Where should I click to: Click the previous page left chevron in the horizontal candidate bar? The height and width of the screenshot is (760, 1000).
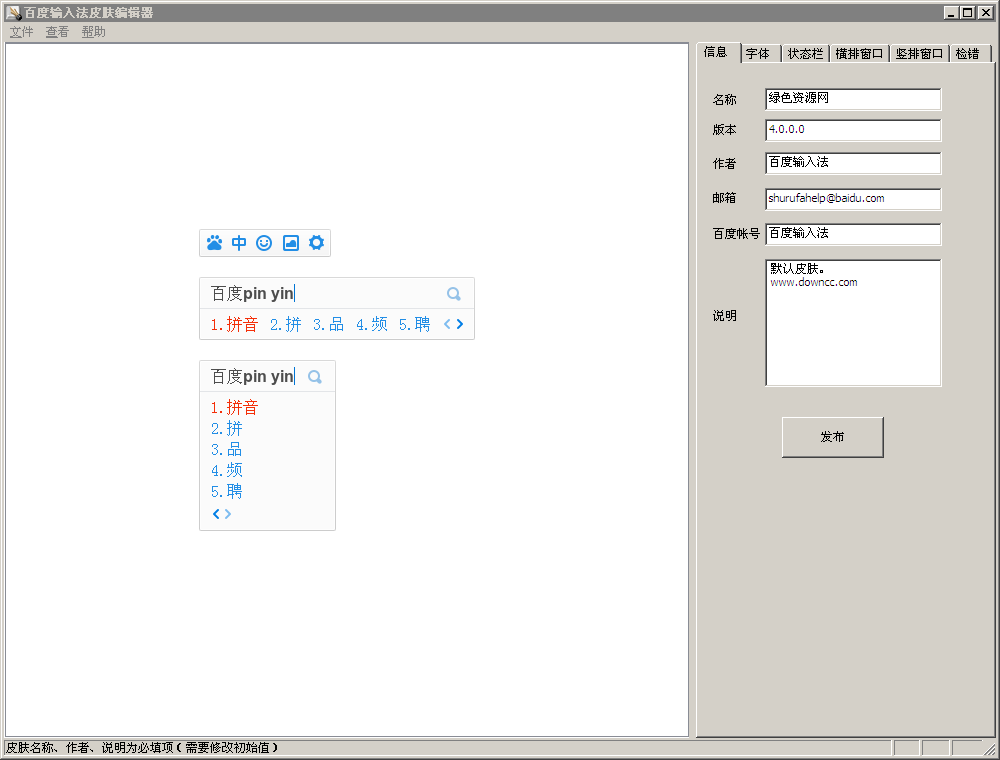446,323
